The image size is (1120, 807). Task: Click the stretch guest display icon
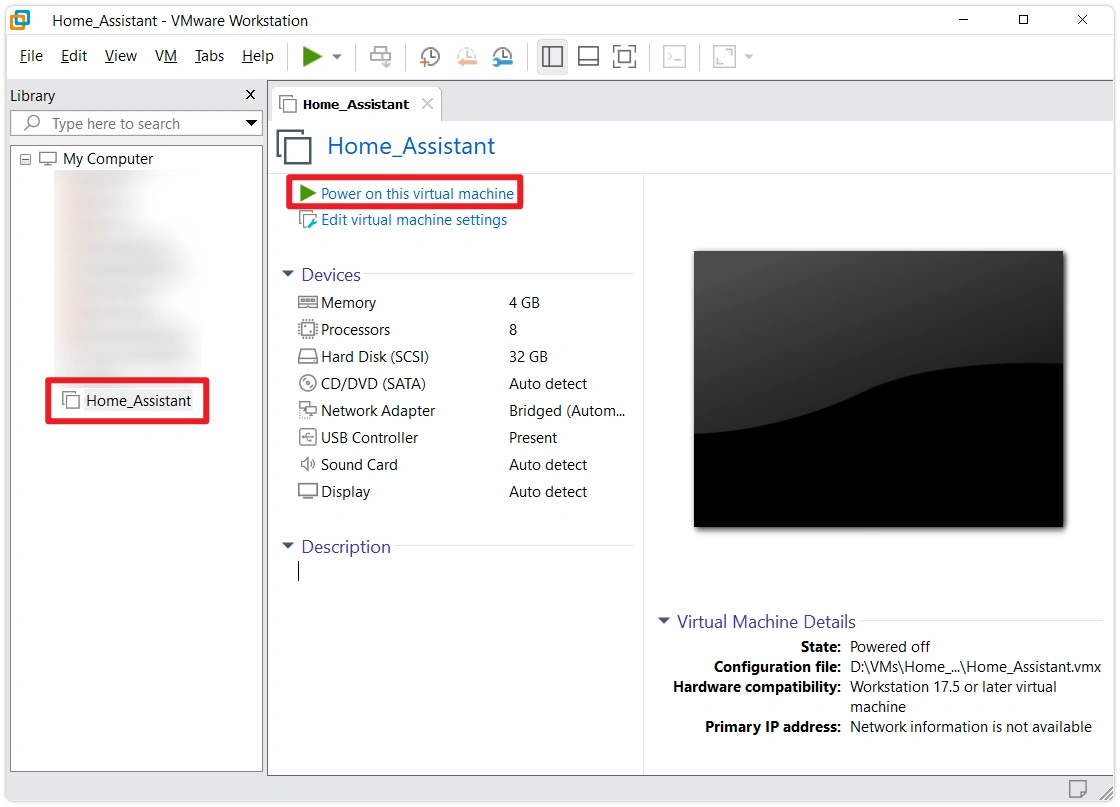pos(724,56)
